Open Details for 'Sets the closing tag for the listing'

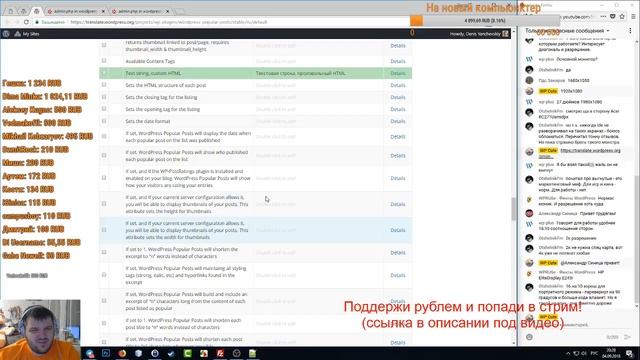(x=398, y=97)
